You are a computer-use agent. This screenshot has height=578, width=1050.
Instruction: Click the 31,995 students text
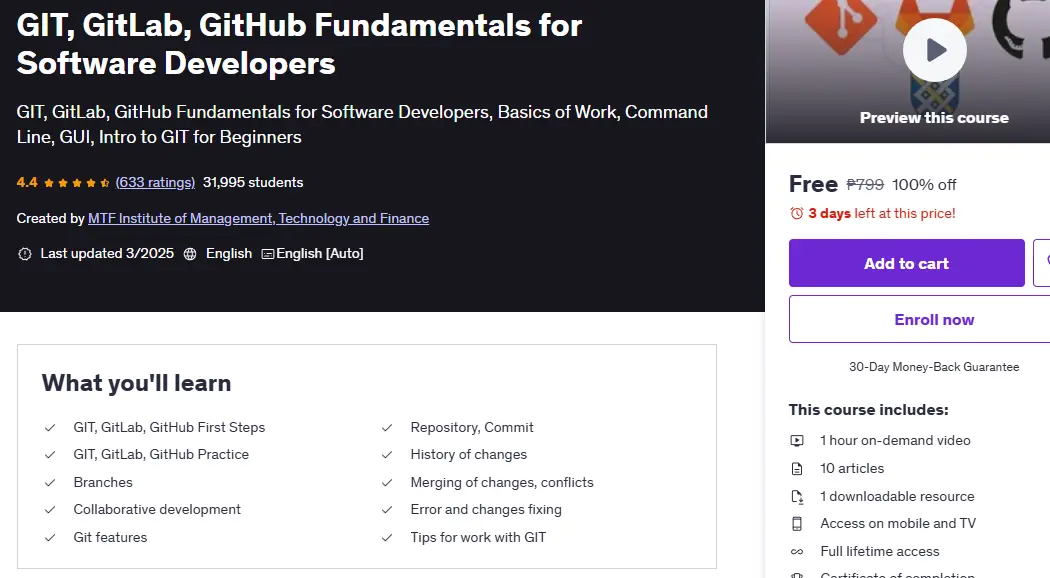(253, 182)
